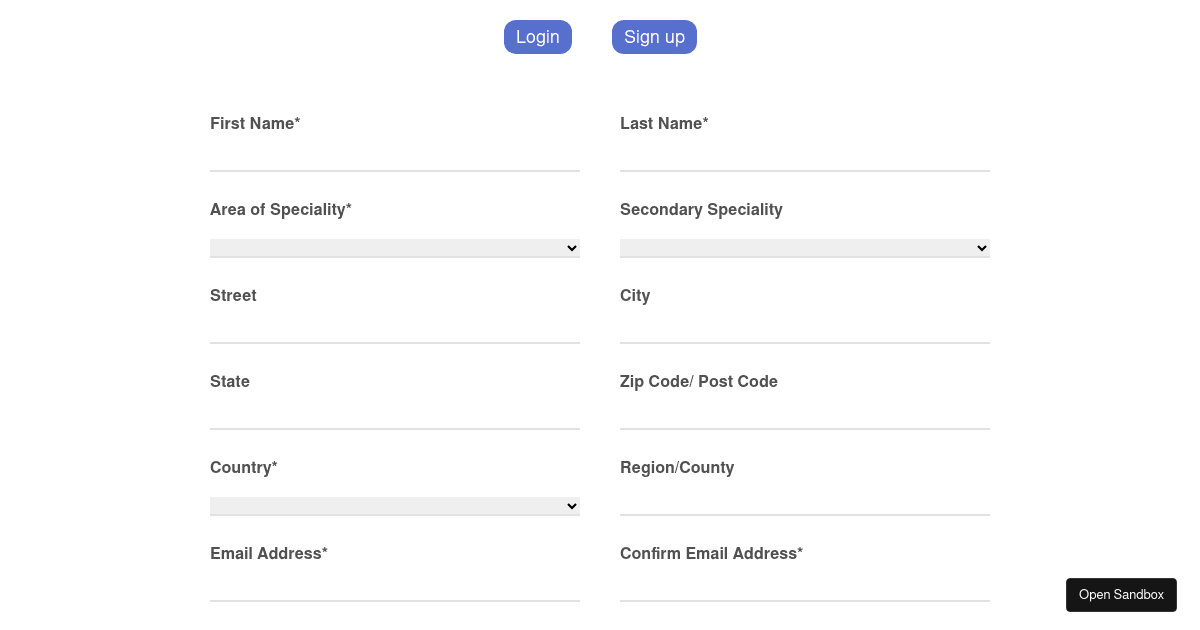This screenshot has height=630, width=1200.
Task: Switch to the Sign up tab
Action: pyautogui.click(x=654, y=36)
